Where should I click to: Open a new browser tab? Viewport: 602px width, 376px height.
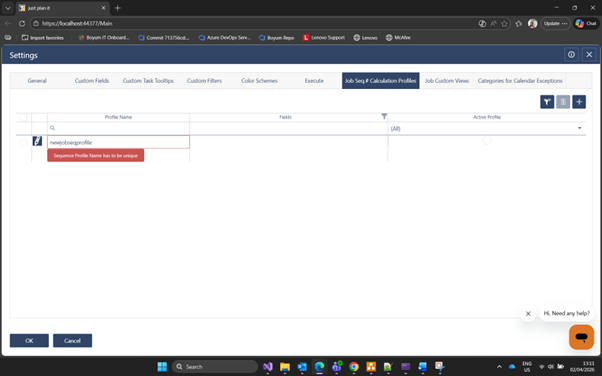(x=118, y=8)
